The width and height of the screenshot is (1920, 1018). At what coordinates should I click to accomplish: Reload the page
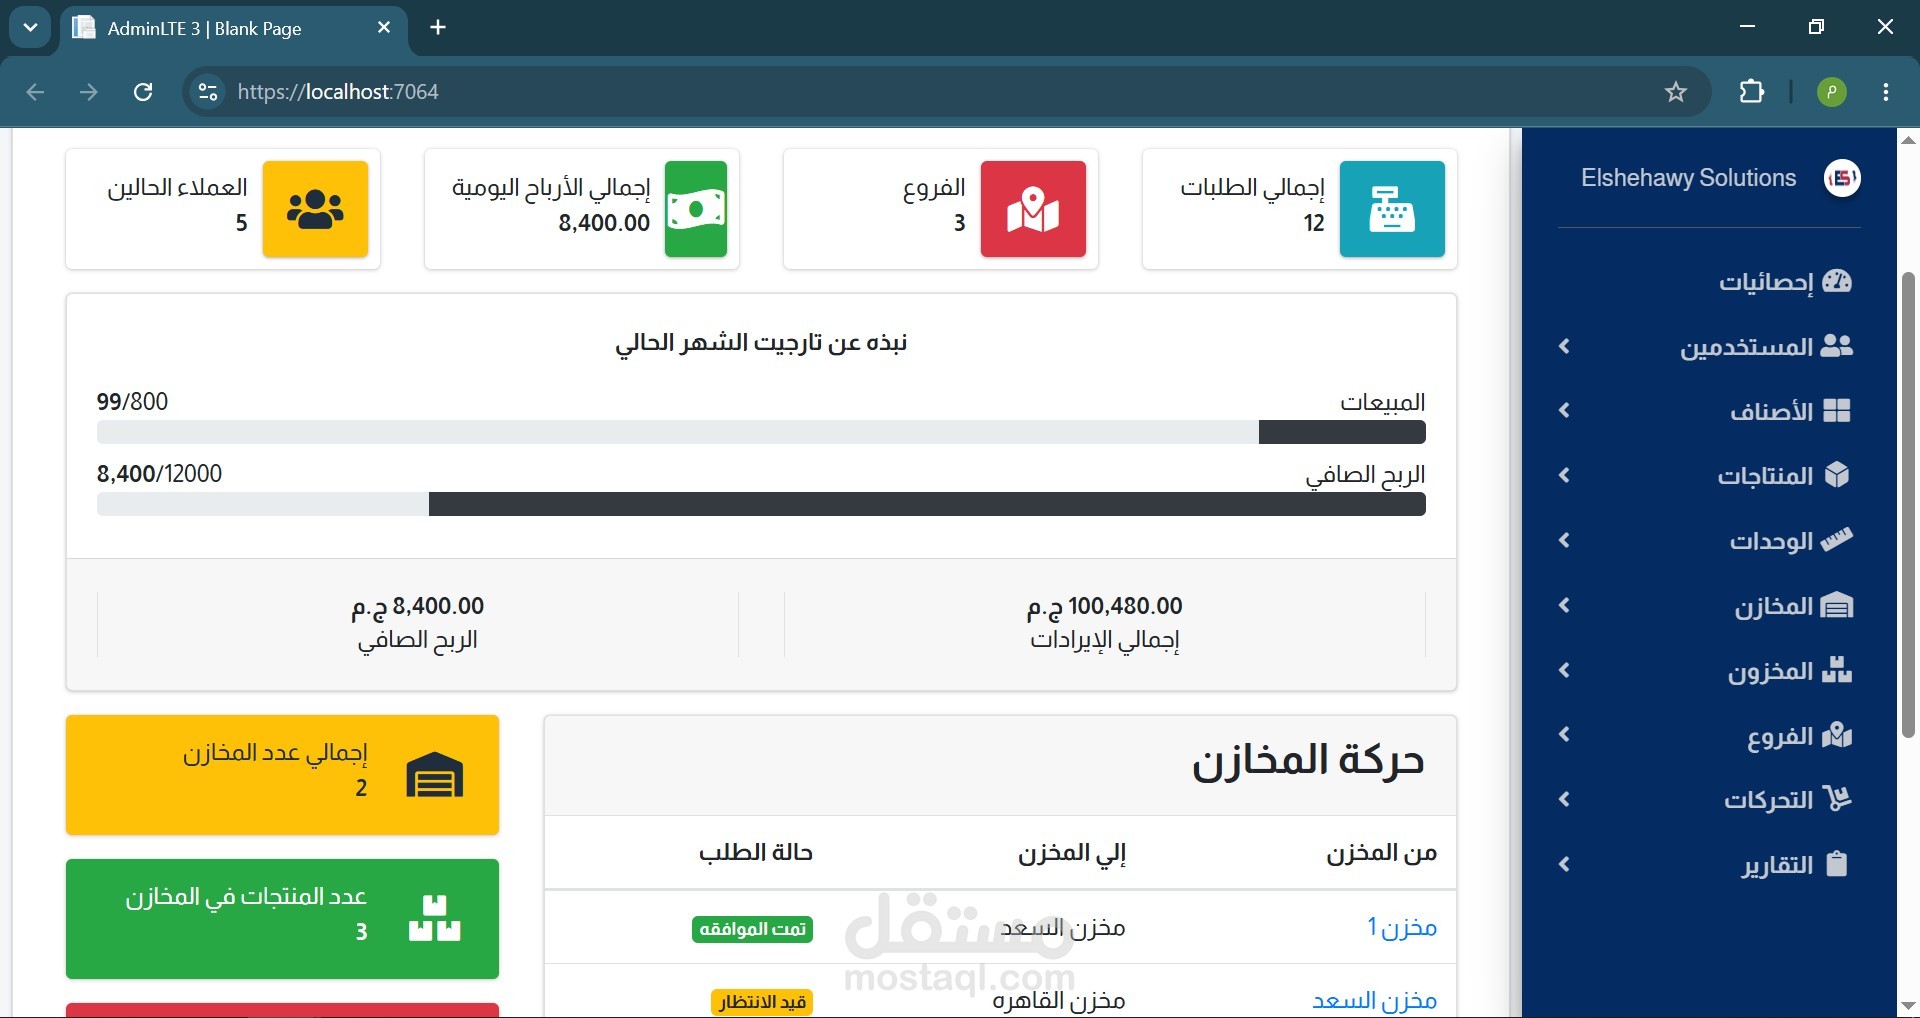(x=143, y=92)
